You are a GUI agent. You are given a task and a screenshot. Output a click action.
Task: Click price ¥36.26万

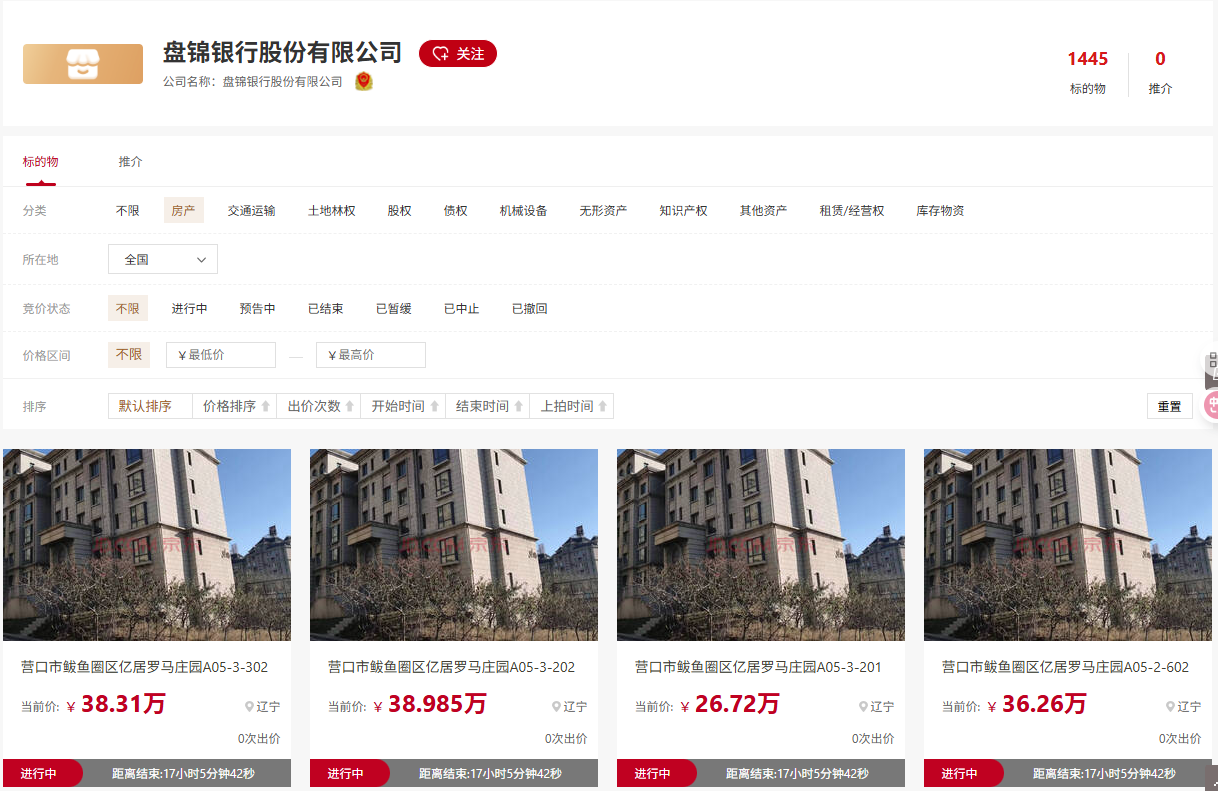1037,704
